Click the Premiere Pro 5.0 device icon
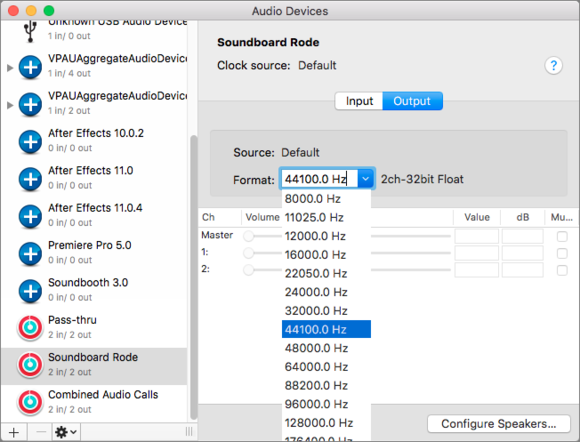This screenshot has width=580, height=442. (x=30, y=253)
